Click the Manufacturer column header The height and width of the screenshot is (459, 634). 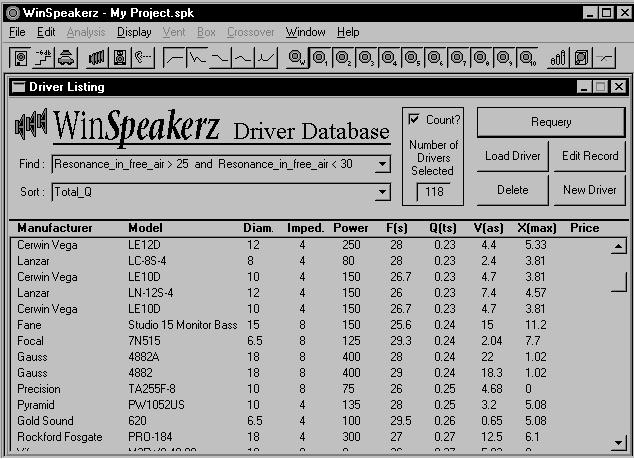click(x=55, y=228)
